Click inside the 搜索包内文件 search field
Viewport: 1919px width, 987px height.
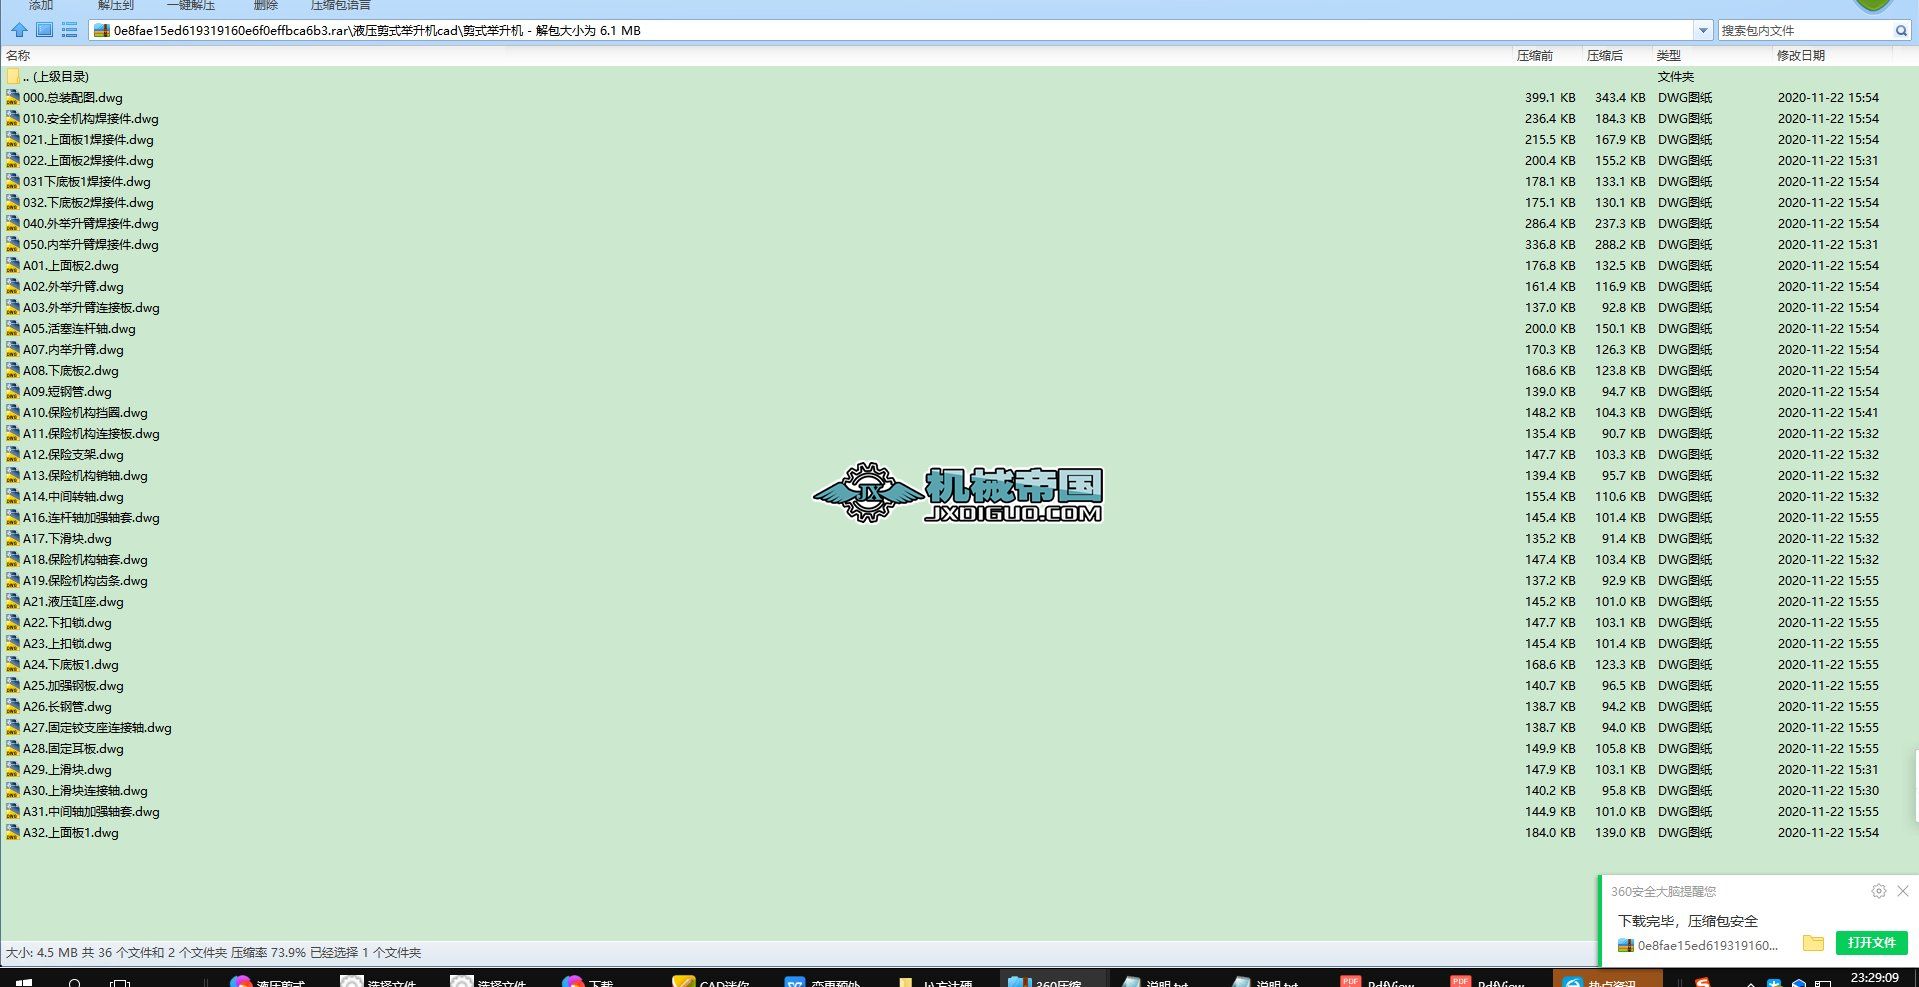[1800, 30]
